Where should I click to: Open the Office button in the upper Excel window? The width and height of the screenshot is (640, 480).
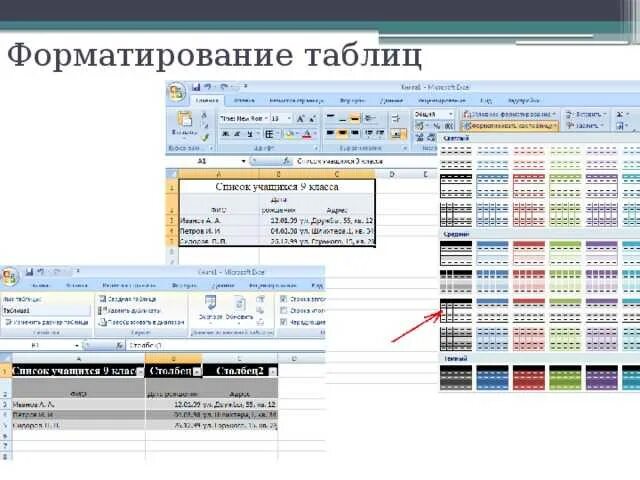pyautogui.click(x=176, y=93)
